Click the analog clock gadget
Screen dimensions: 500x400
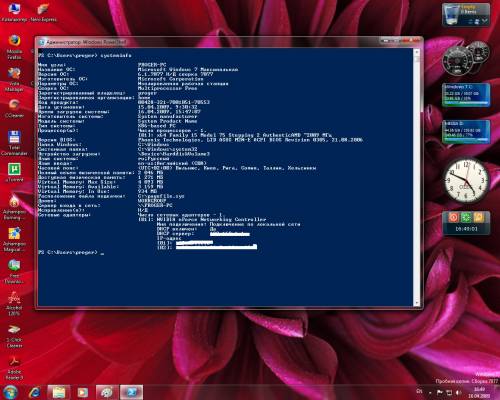click(466, 180)
